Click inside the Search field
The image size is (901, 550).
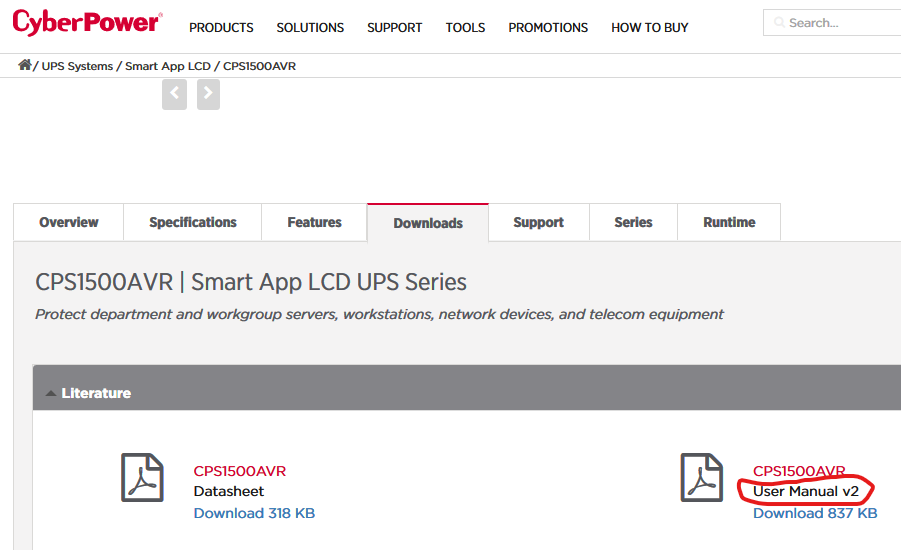(832, 22)
